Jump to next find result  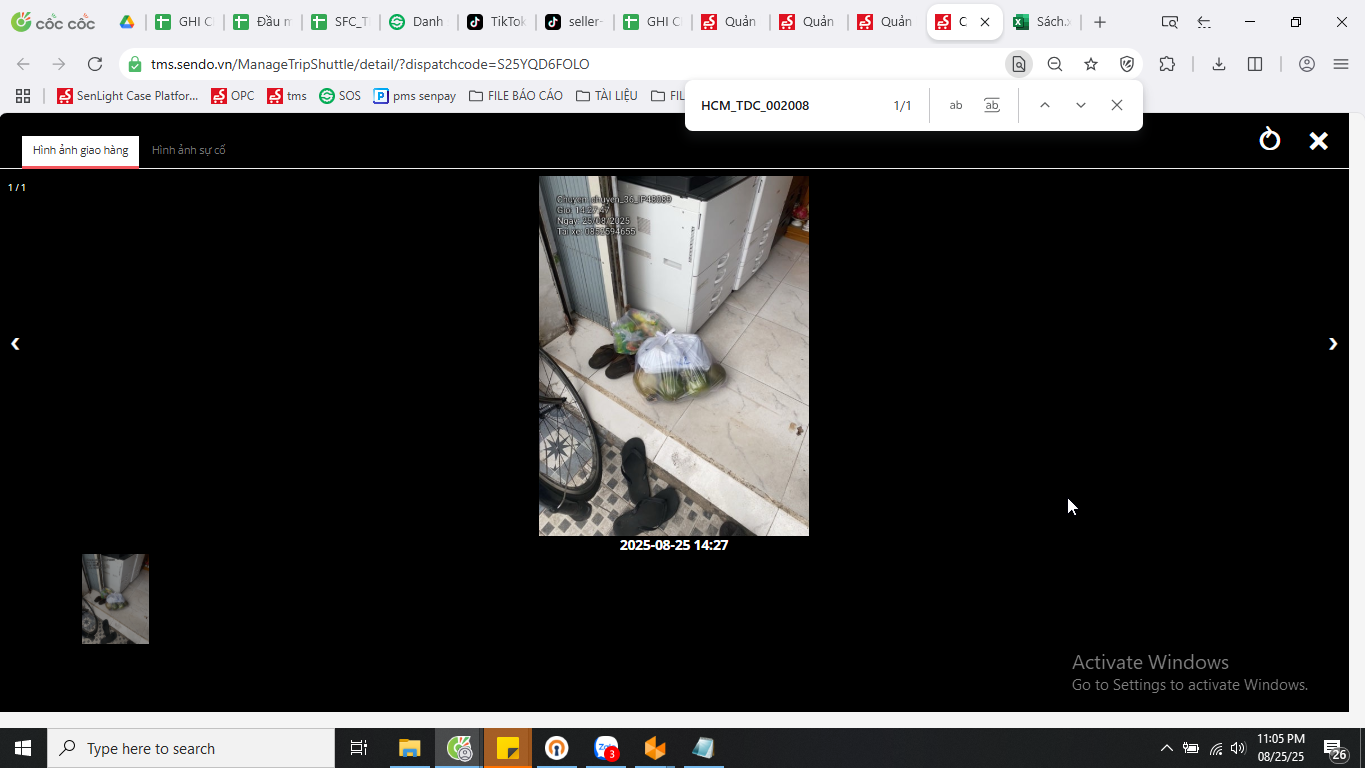coord(1081,105)
